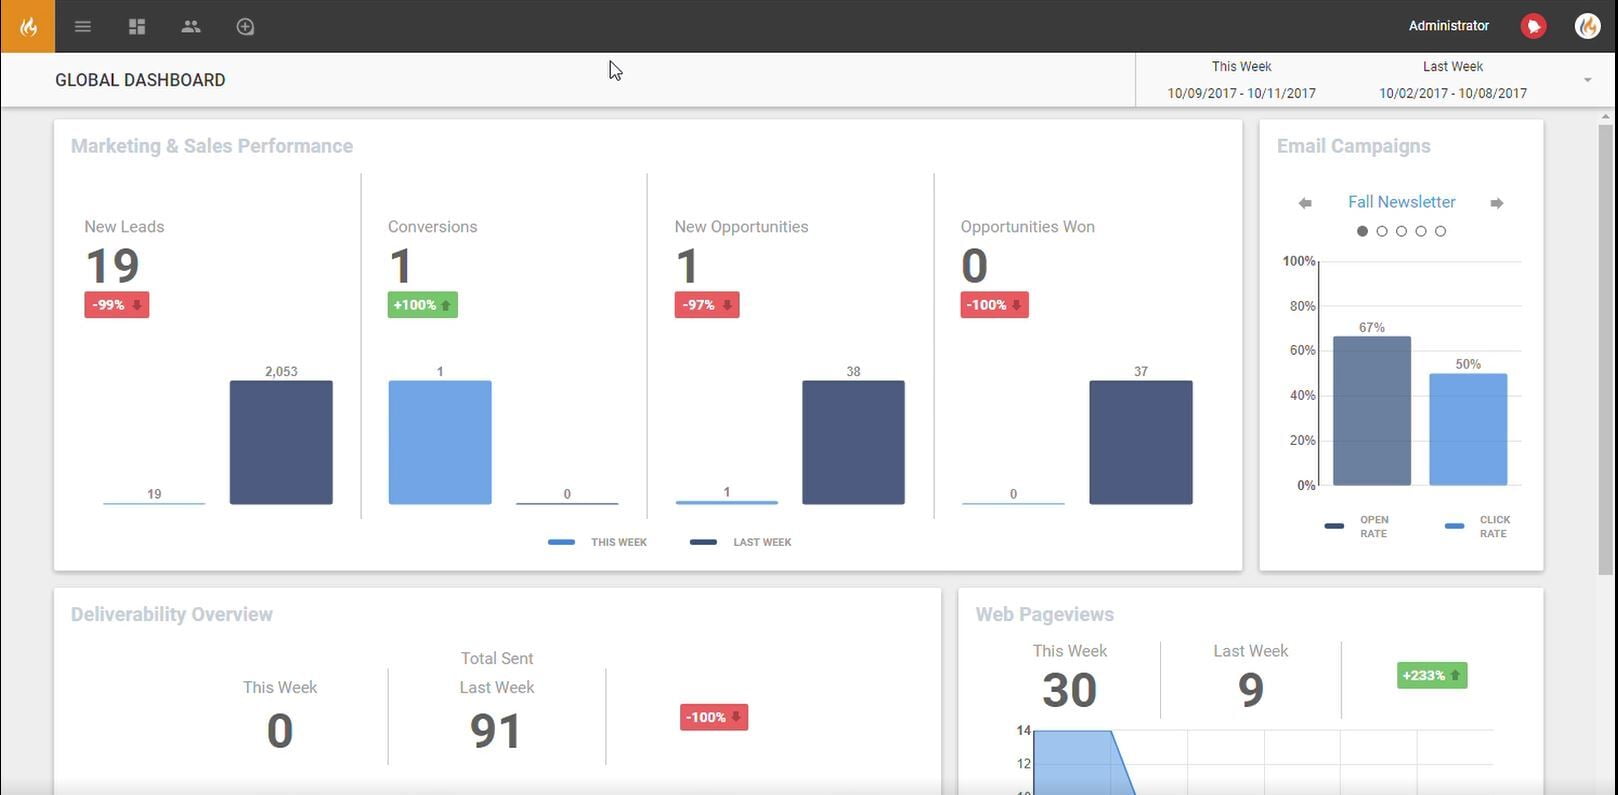Click the 38 last week opportunities bar
Image resolution: width=1618 pixels, height=795 pixels.
[x=853, y=442]
